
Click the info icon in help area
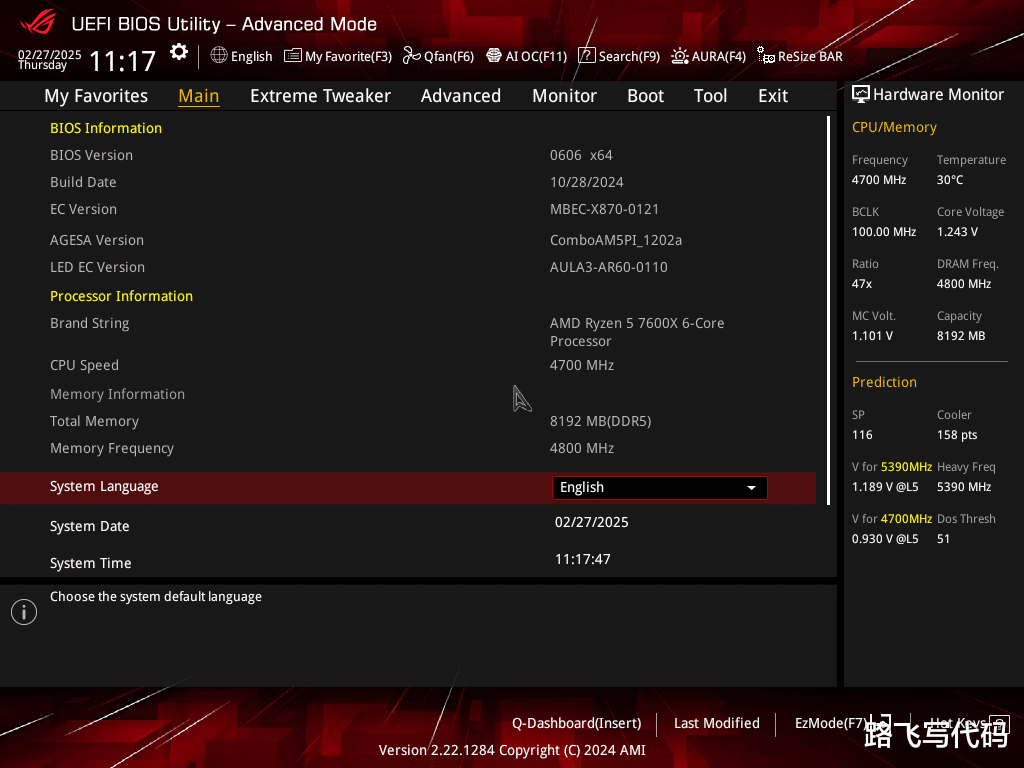[x=24, y=612]
